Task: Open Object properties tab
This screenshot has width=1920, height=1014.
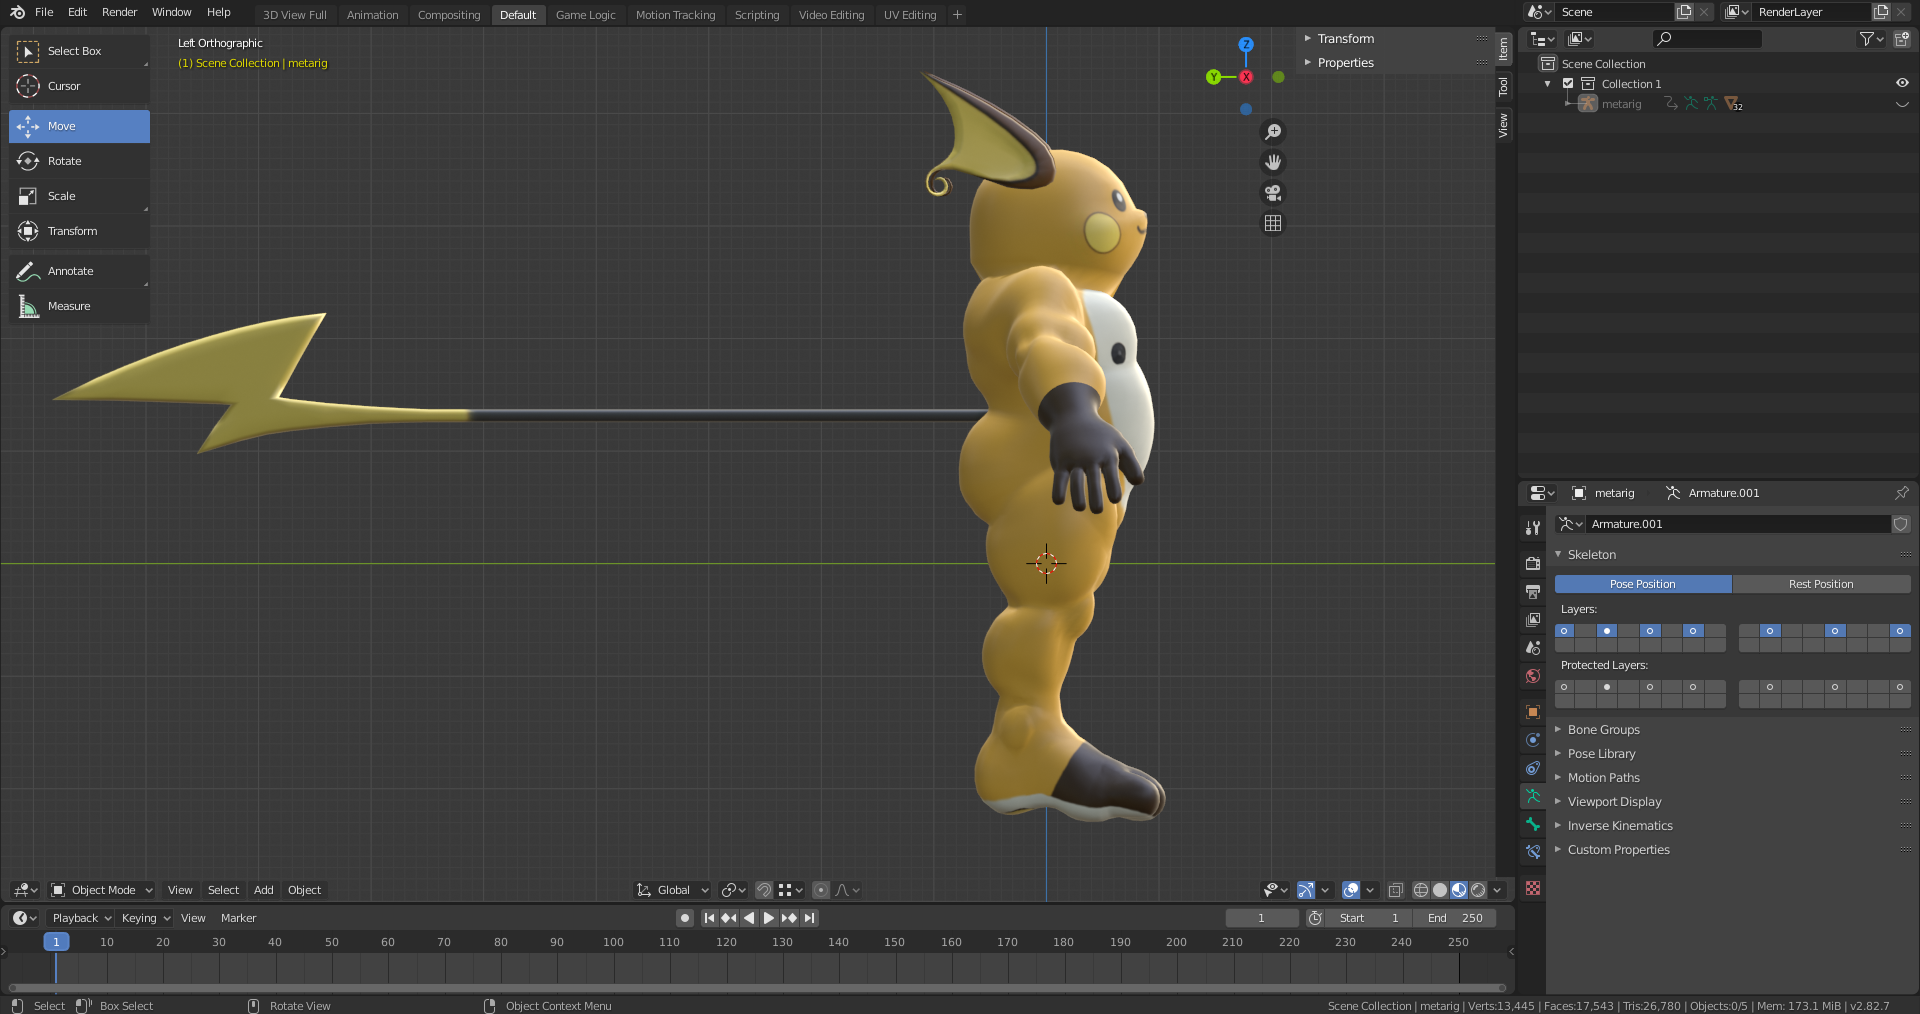Action: coord(1533,712)
